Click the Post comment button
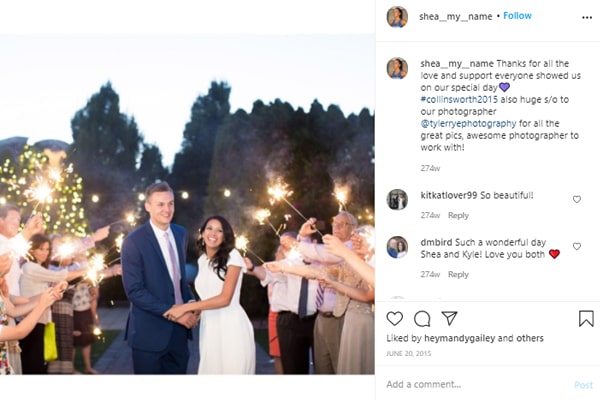This screenshot has height=400, width=600. (583, 385)
